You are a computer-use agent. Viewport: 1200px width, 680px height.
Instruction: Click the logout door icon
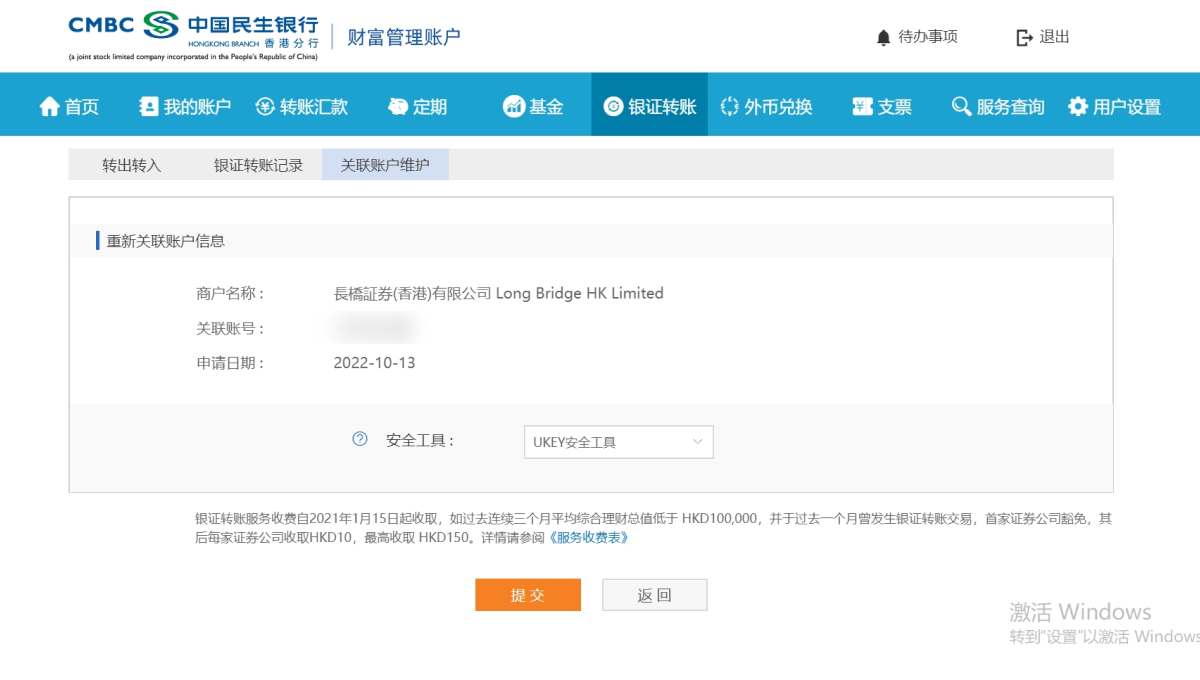pos(1024,38)
